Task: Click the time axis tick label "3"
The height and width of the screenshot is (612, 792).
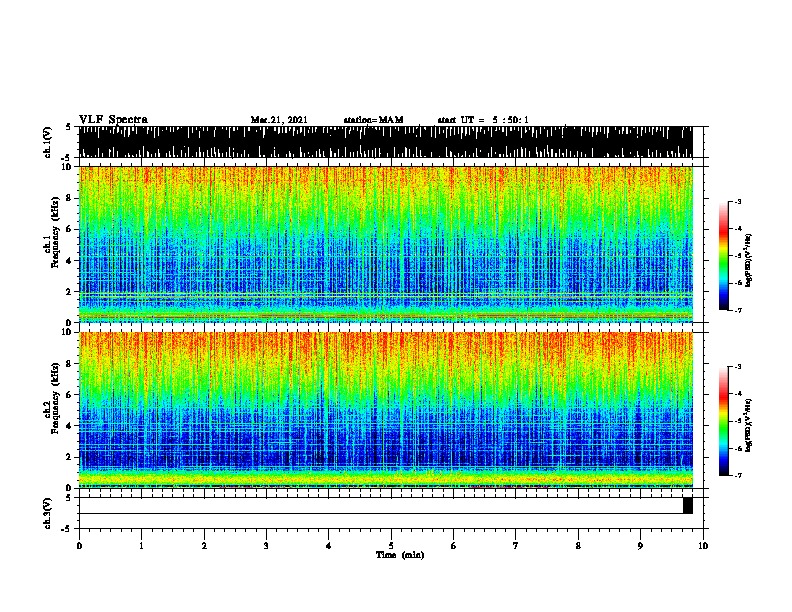Action: tap(266, 546)
